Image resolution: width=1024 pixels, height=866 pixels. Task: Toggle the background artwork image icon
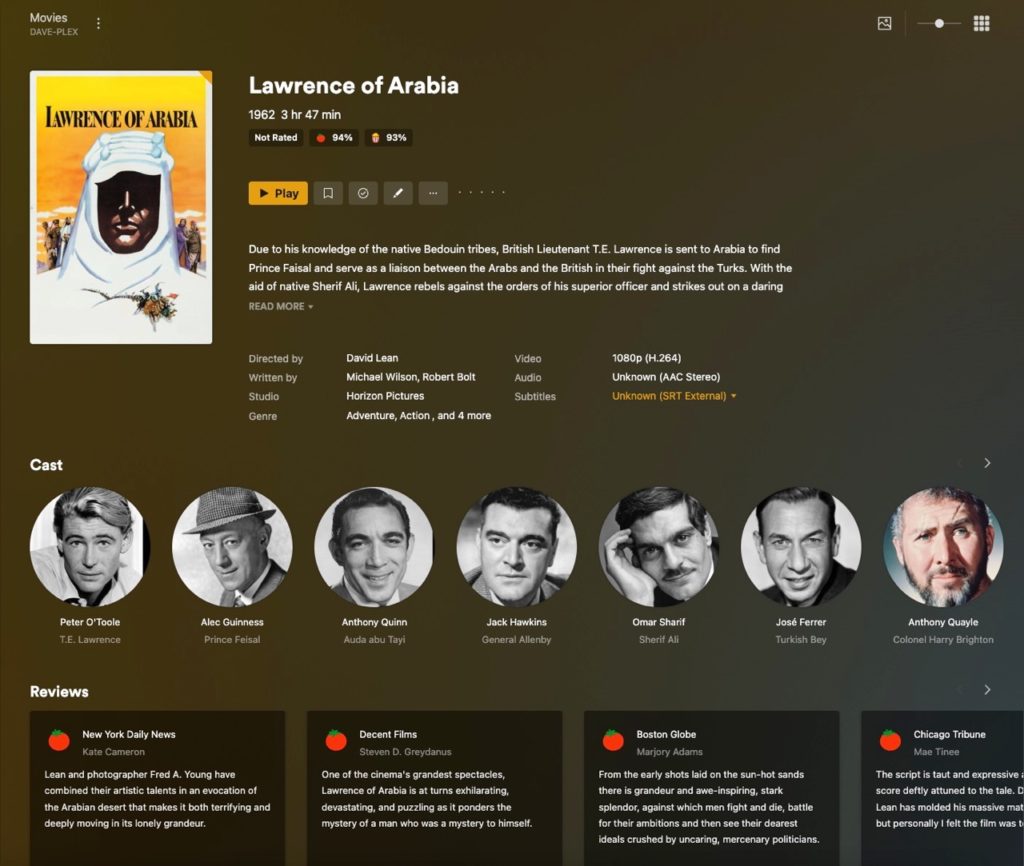click(884, 24)
